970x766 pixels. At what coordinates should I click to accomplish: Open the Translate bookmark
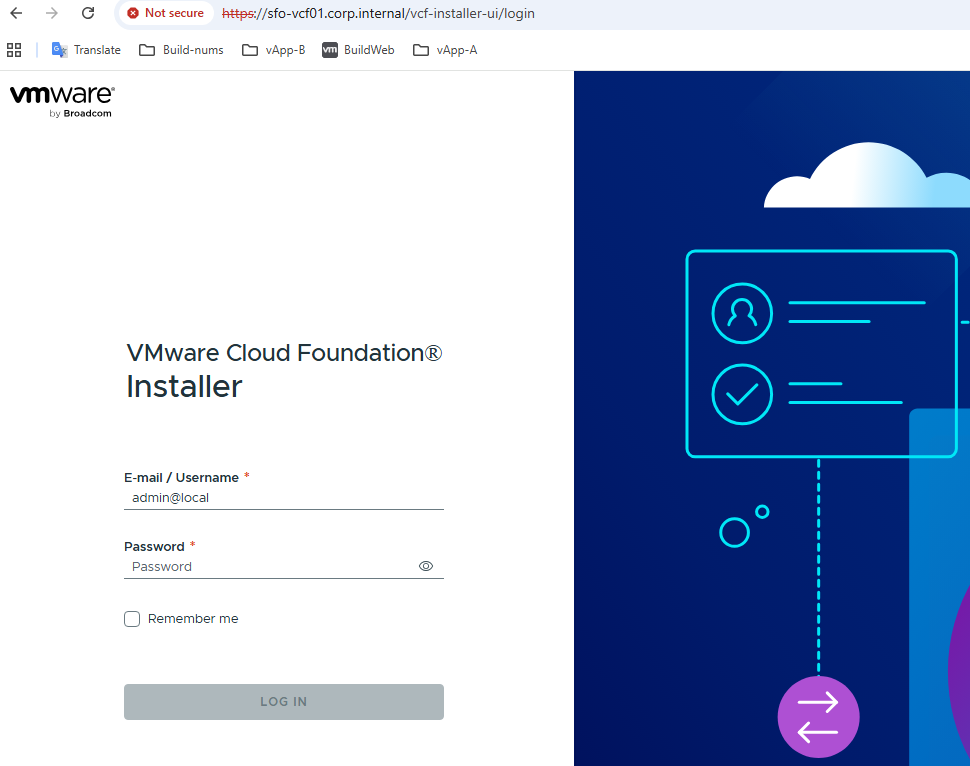(x=86, y=50)
